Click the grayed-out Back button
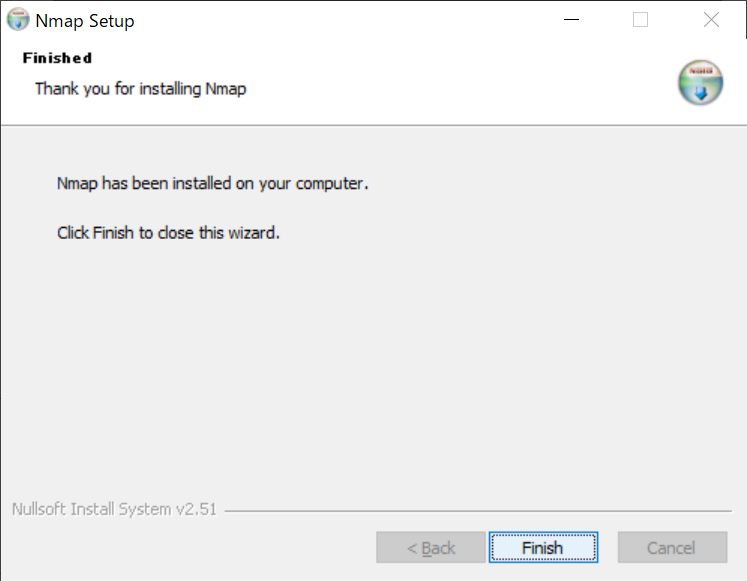 431,548
